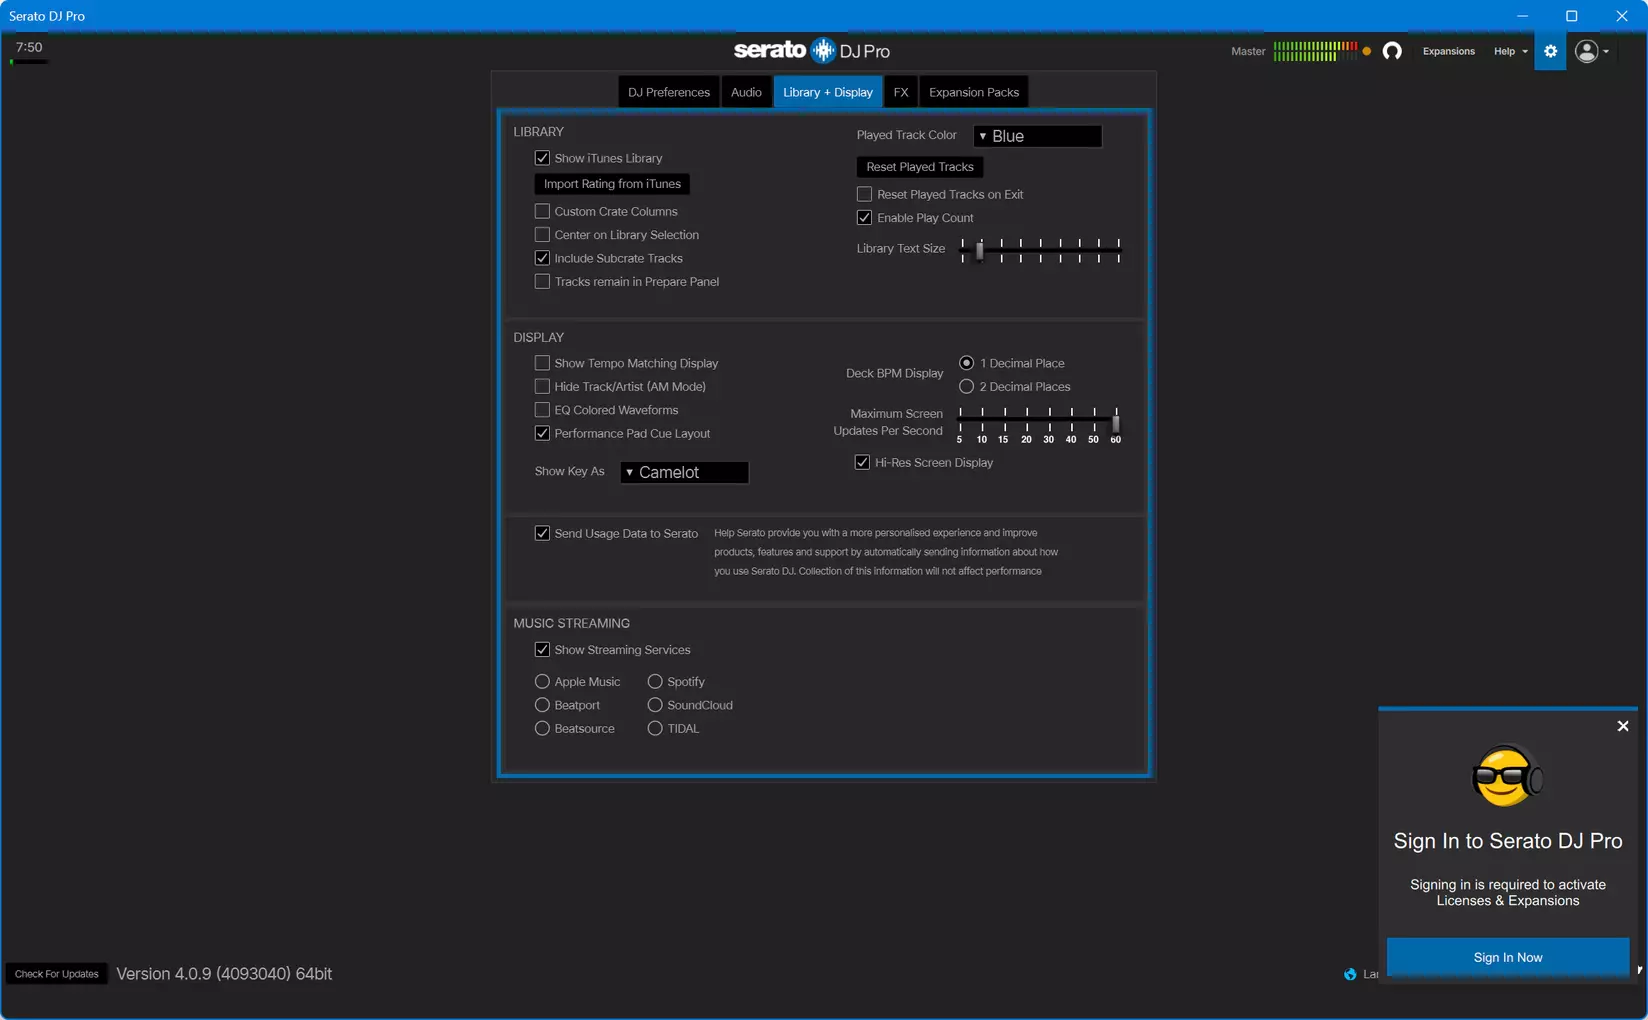Disable Include Subcrate Tracks
The width and height of the screenshot is (1648, 1020).
pos(542,258)
